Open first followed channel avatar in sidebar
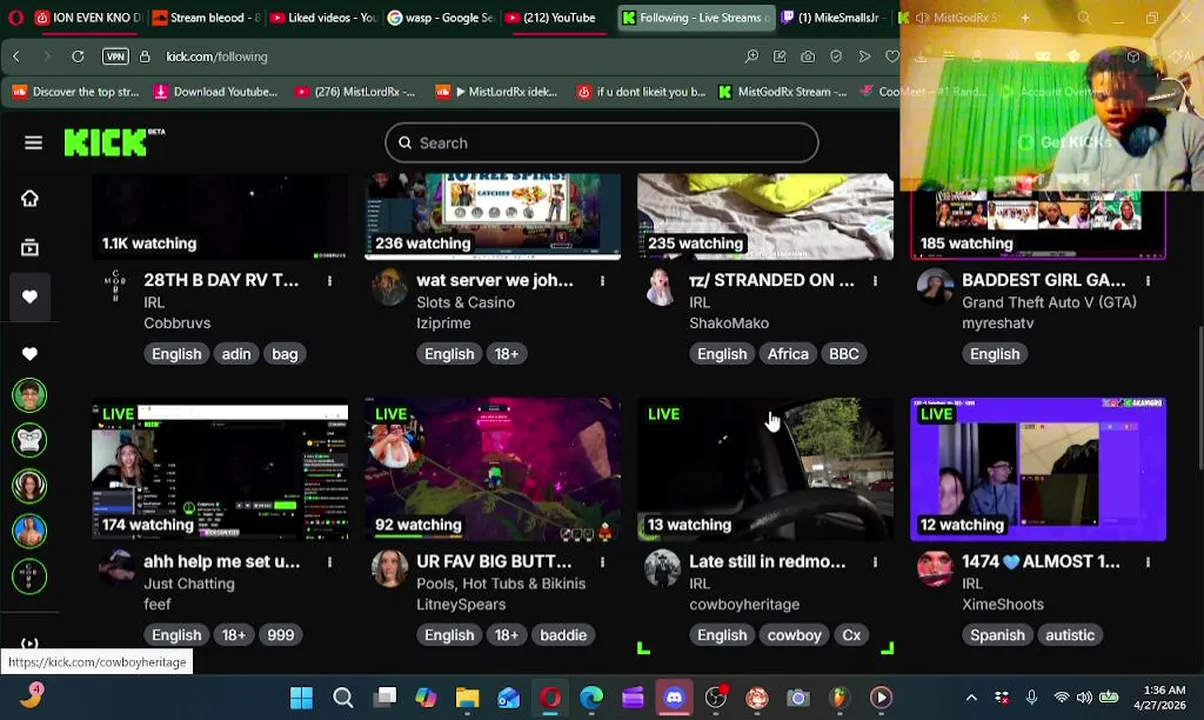1204x720 pixels. tap(30, 396)
